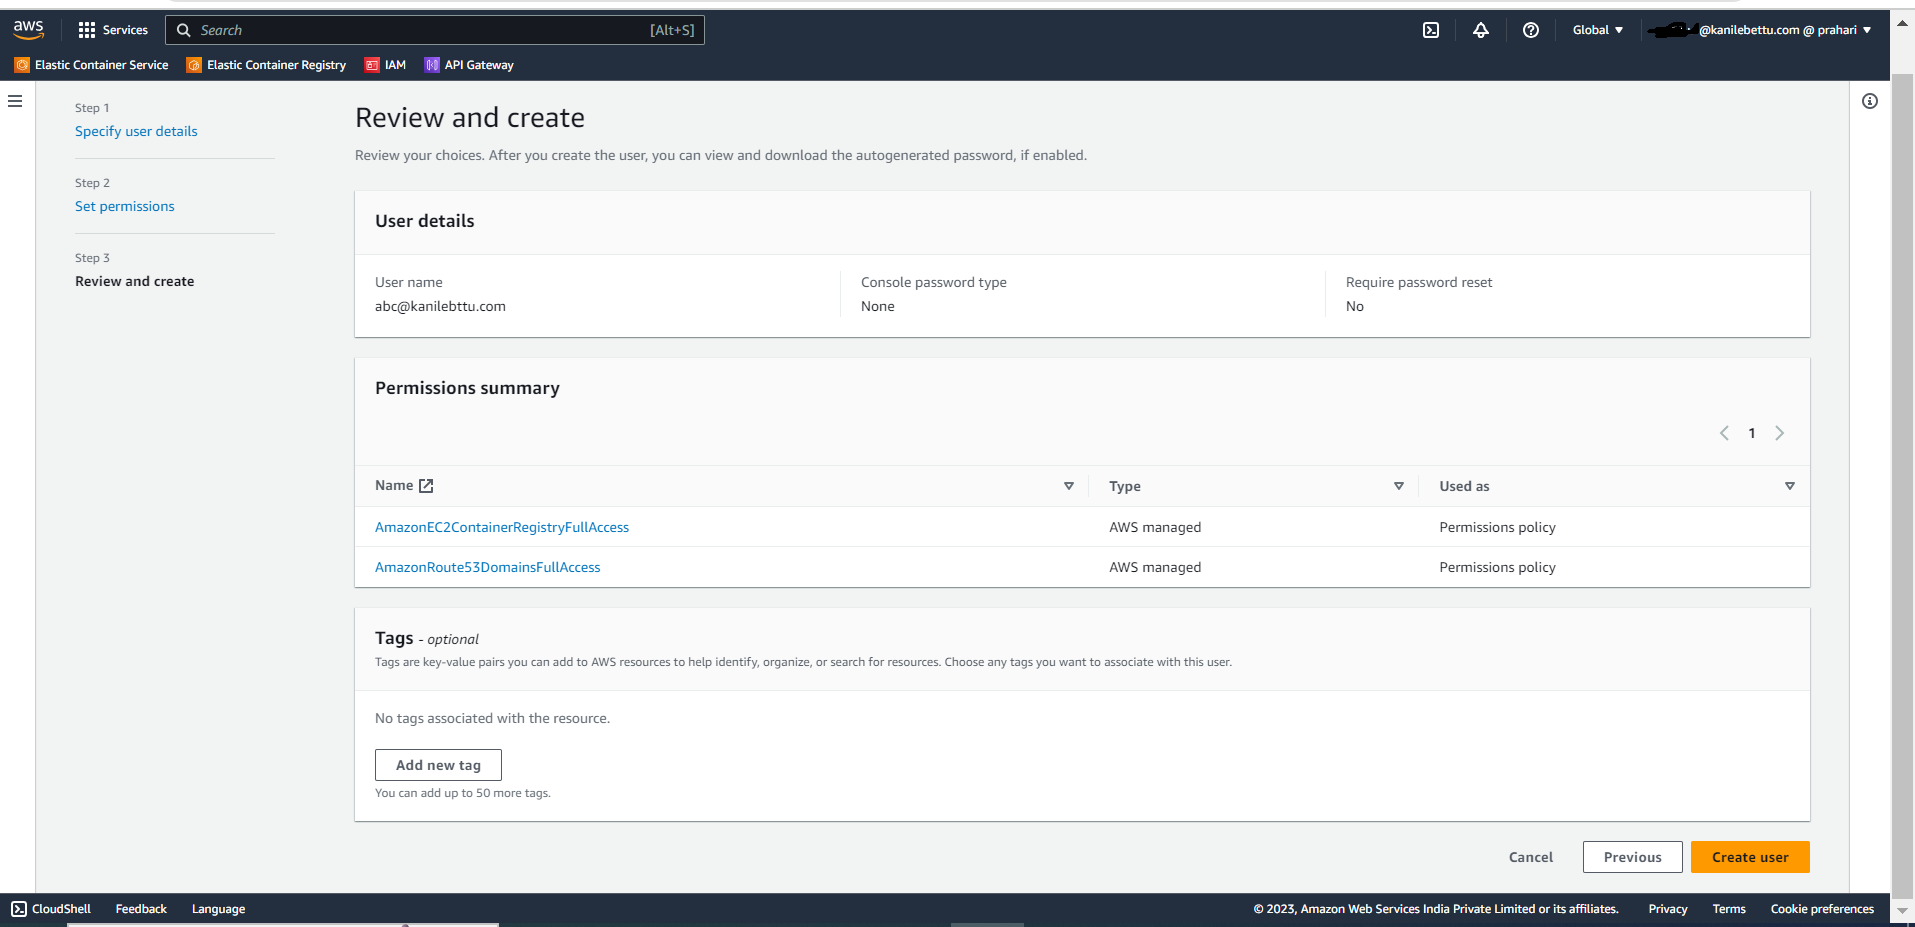Click No tags associated with the resource text
The width and height of the screenshot is (1915, 927).
(x=492, y=718)
